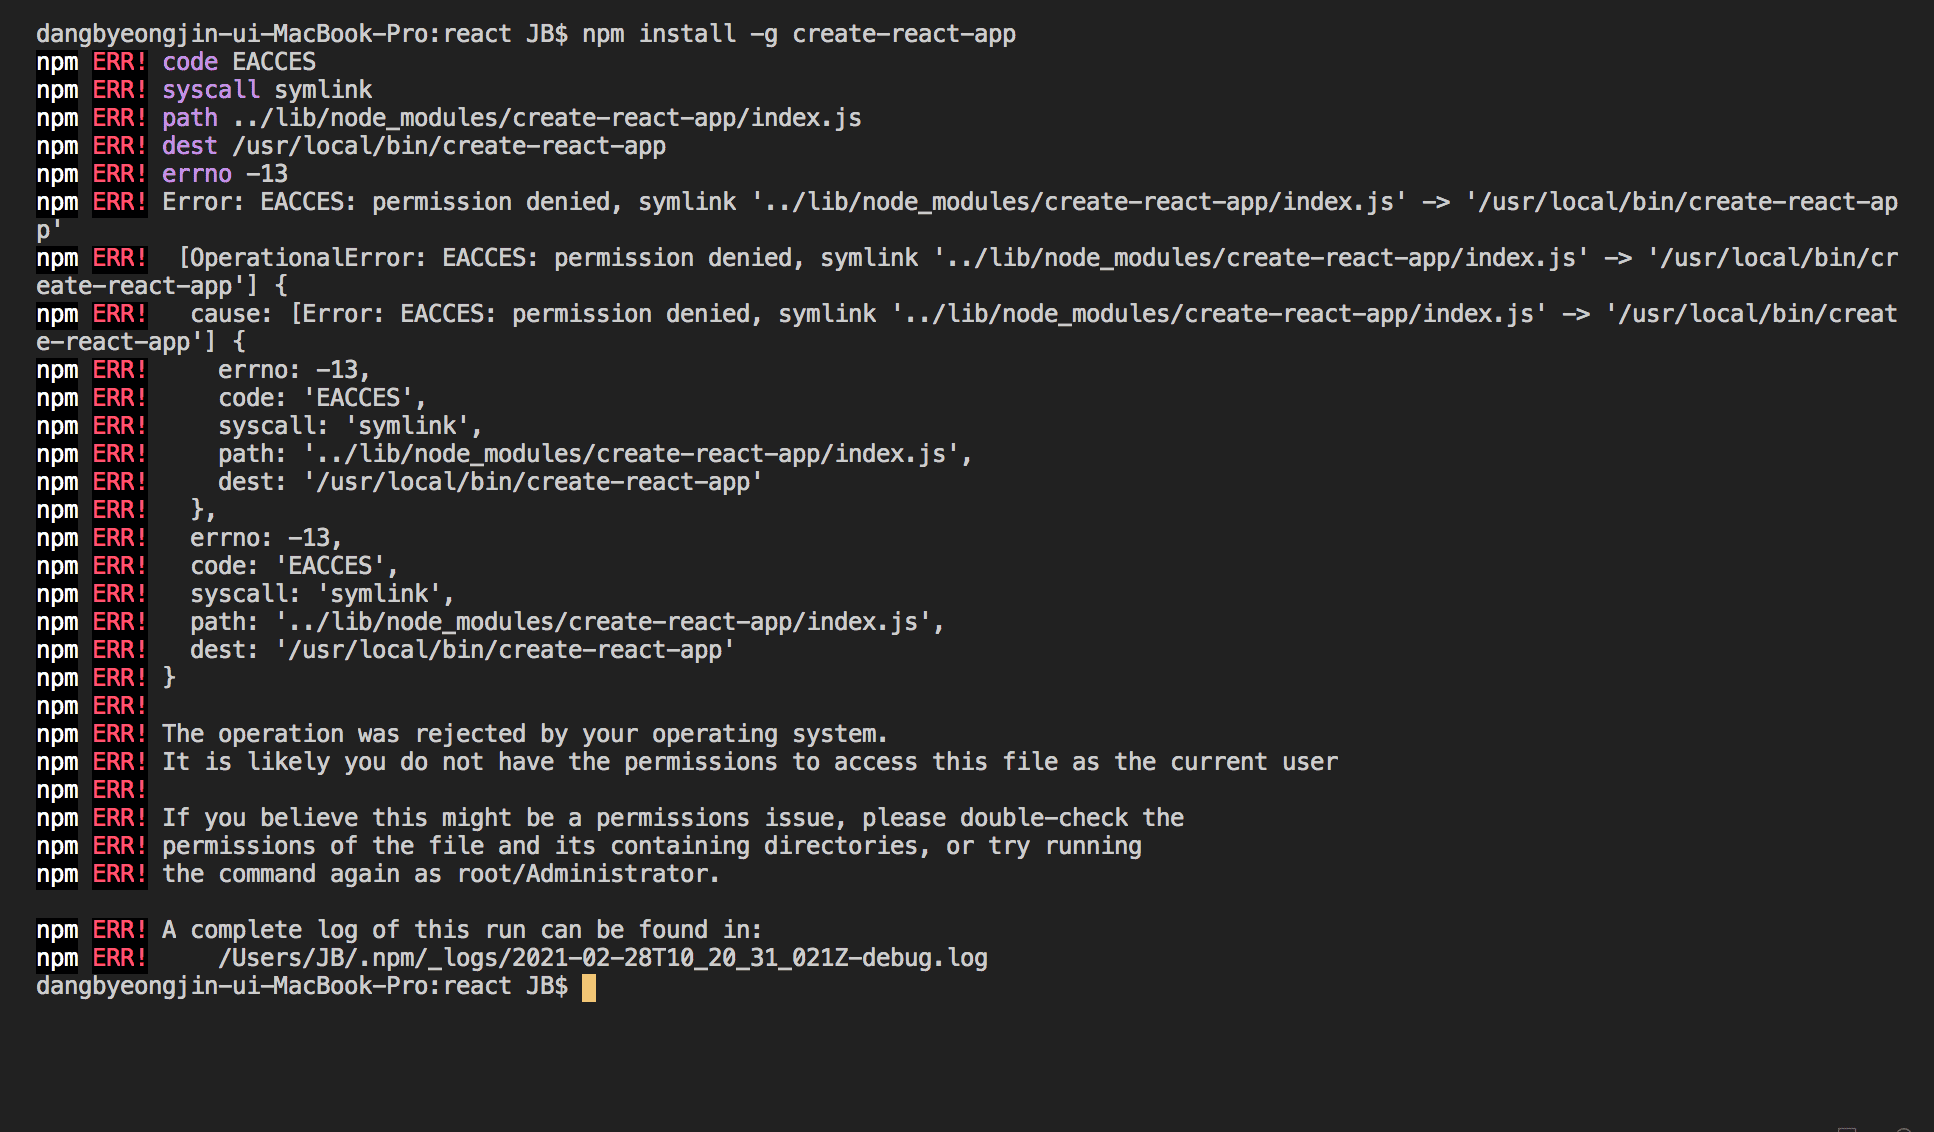The width and height of the screenshot is (1934, 1132).
Task: Click the purple 'dest' keyword near the top
Action: coord(189,146)
